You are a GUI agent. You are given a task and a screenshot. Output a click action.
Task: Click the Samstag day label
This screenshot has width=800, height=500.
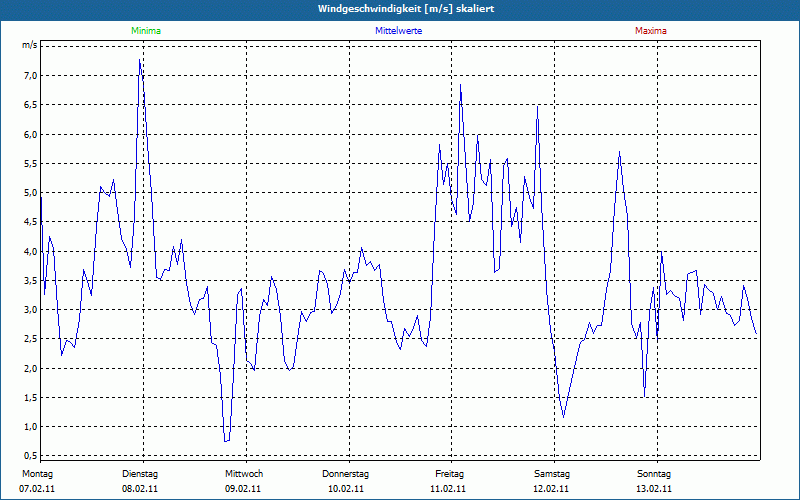(552, 474)
